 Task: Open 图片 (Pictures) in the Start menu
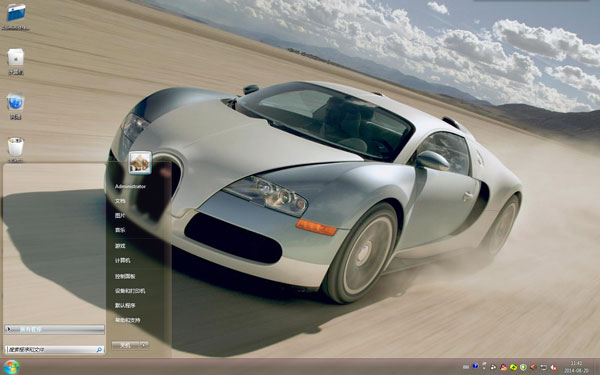pyautogui.click(x=120, y=215)
